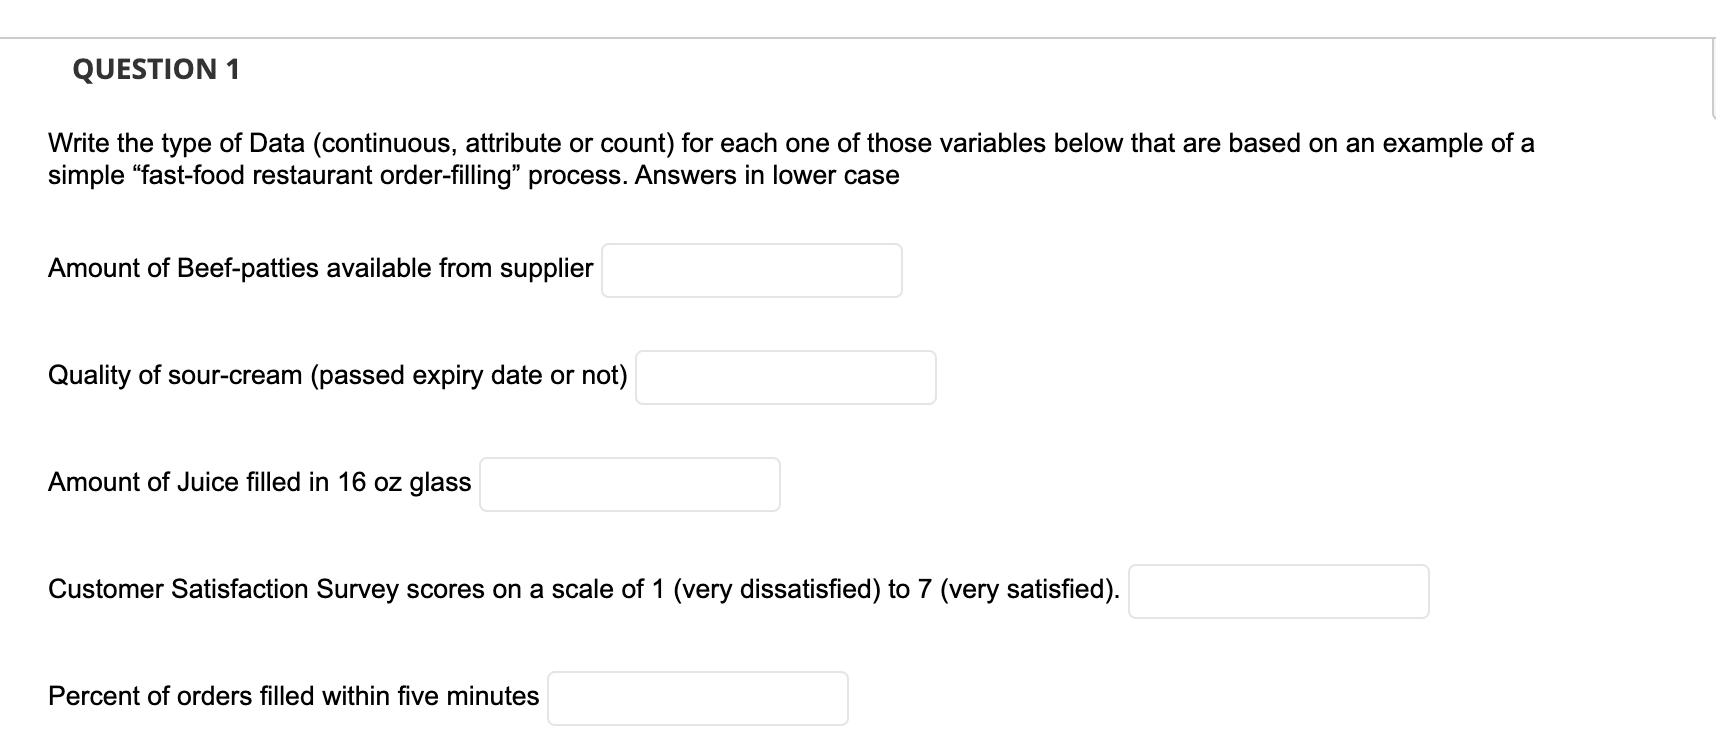
Task: Click the Percent of orders label
Action: [294, 696]
